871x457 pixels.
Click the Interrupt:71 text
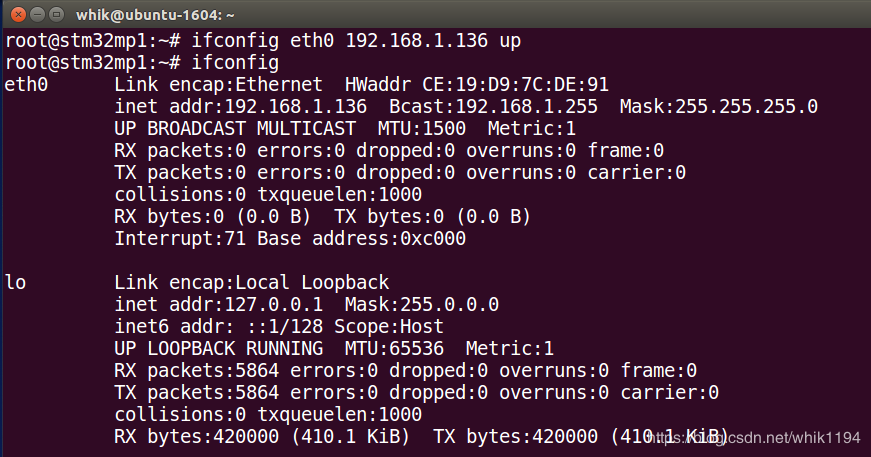[x=180, y=238]
